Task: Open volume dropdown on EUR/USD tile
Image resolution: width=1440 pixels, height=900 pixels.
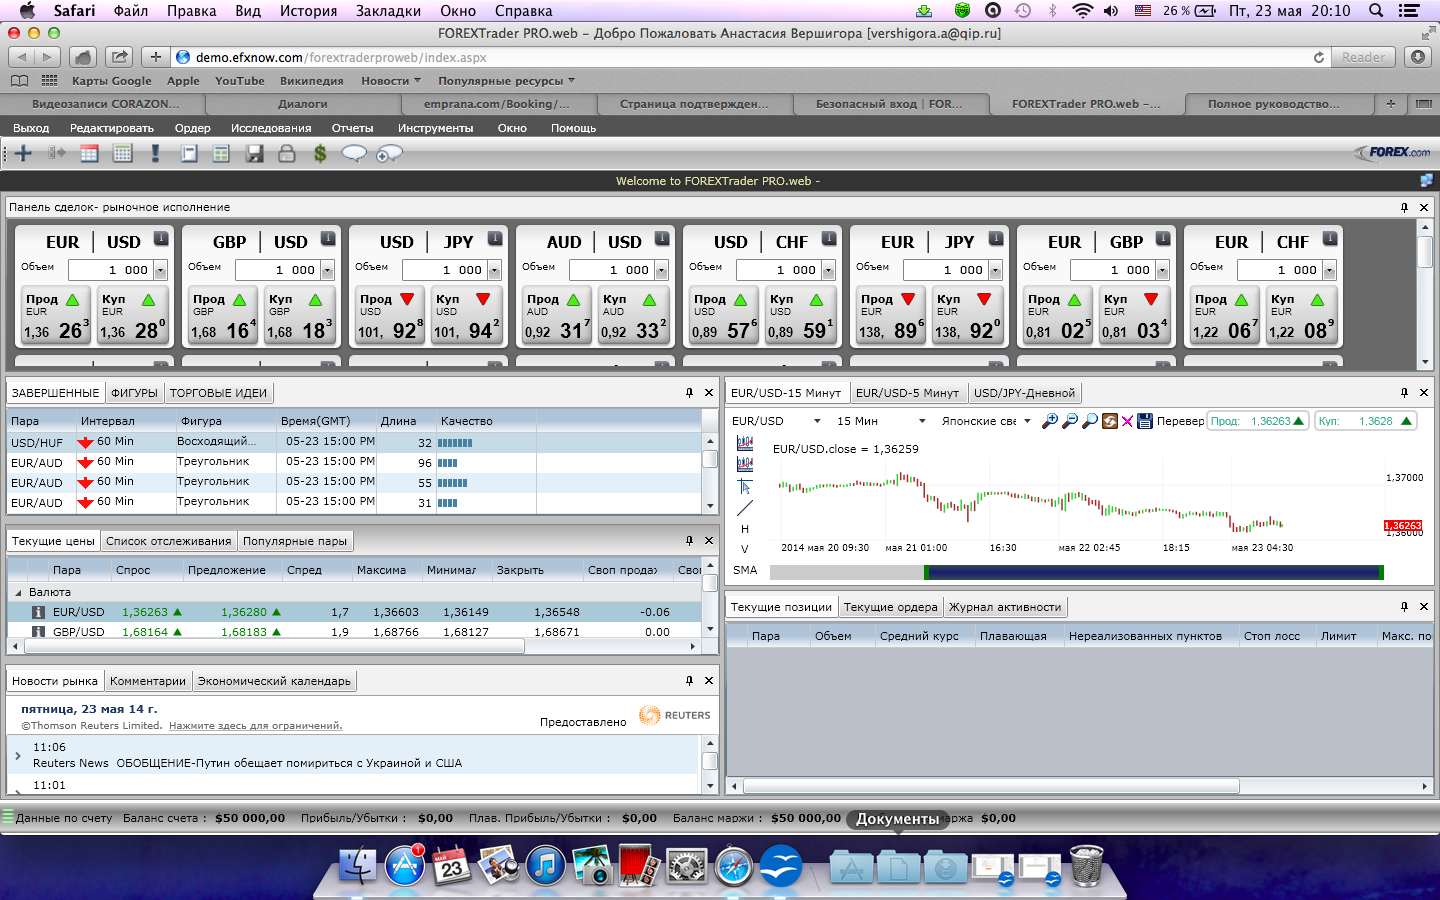Action: click(161, 270)
